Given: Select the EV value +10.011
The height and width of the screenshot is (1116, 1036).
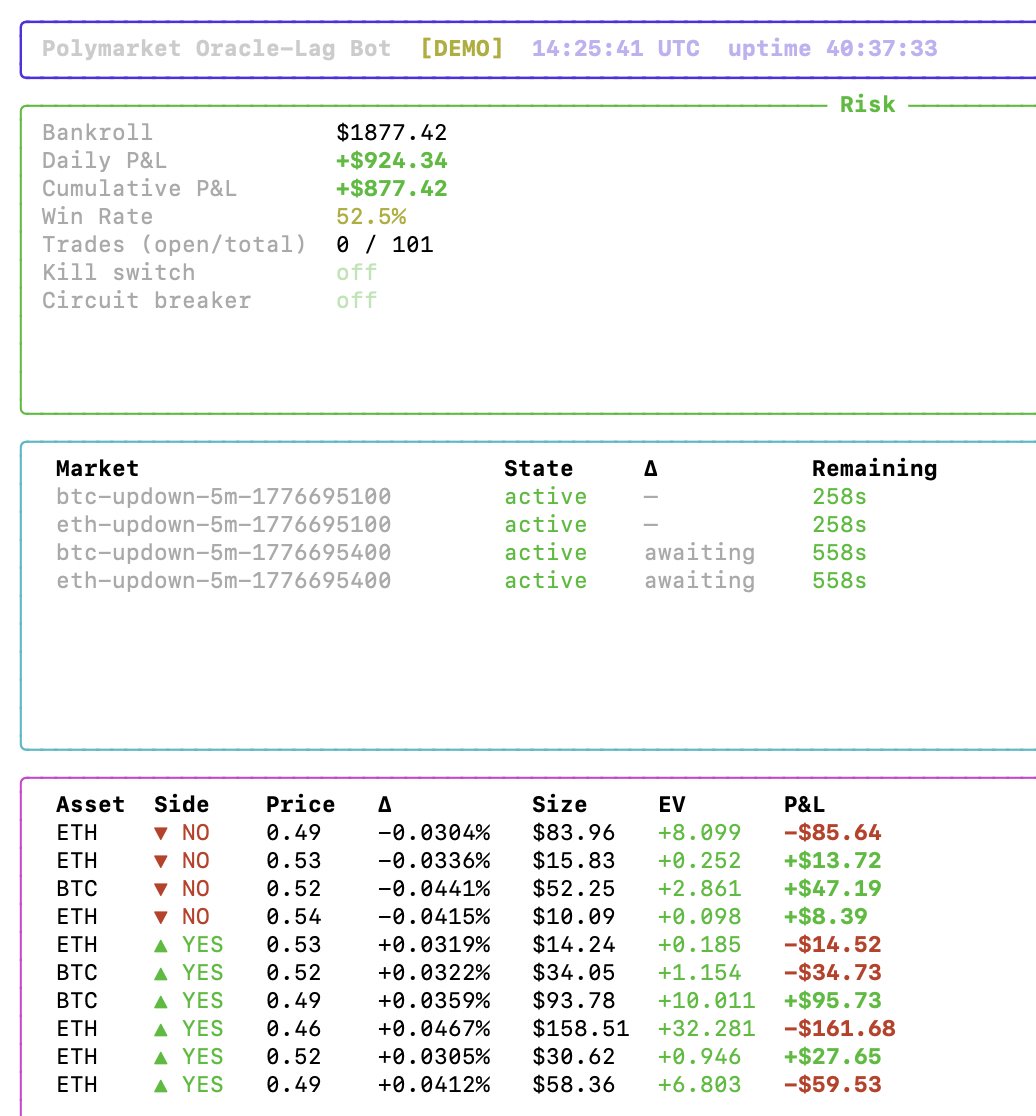Looking at the screenshot, I should tap(707, 1001).
